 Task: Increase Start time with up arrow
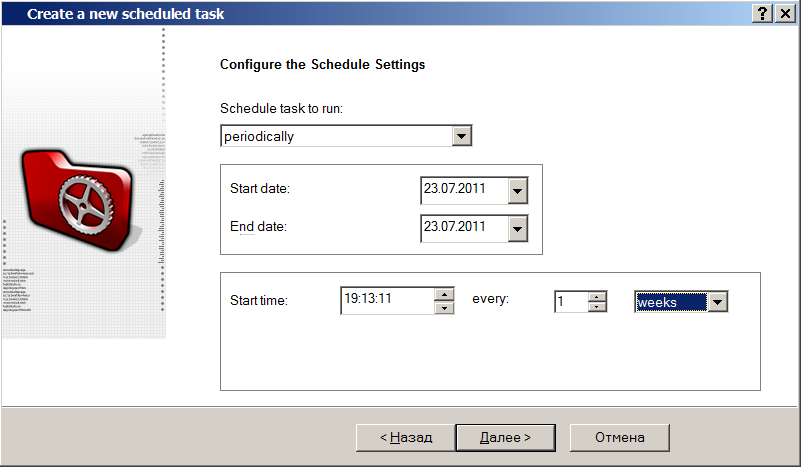tap(445, 294)
